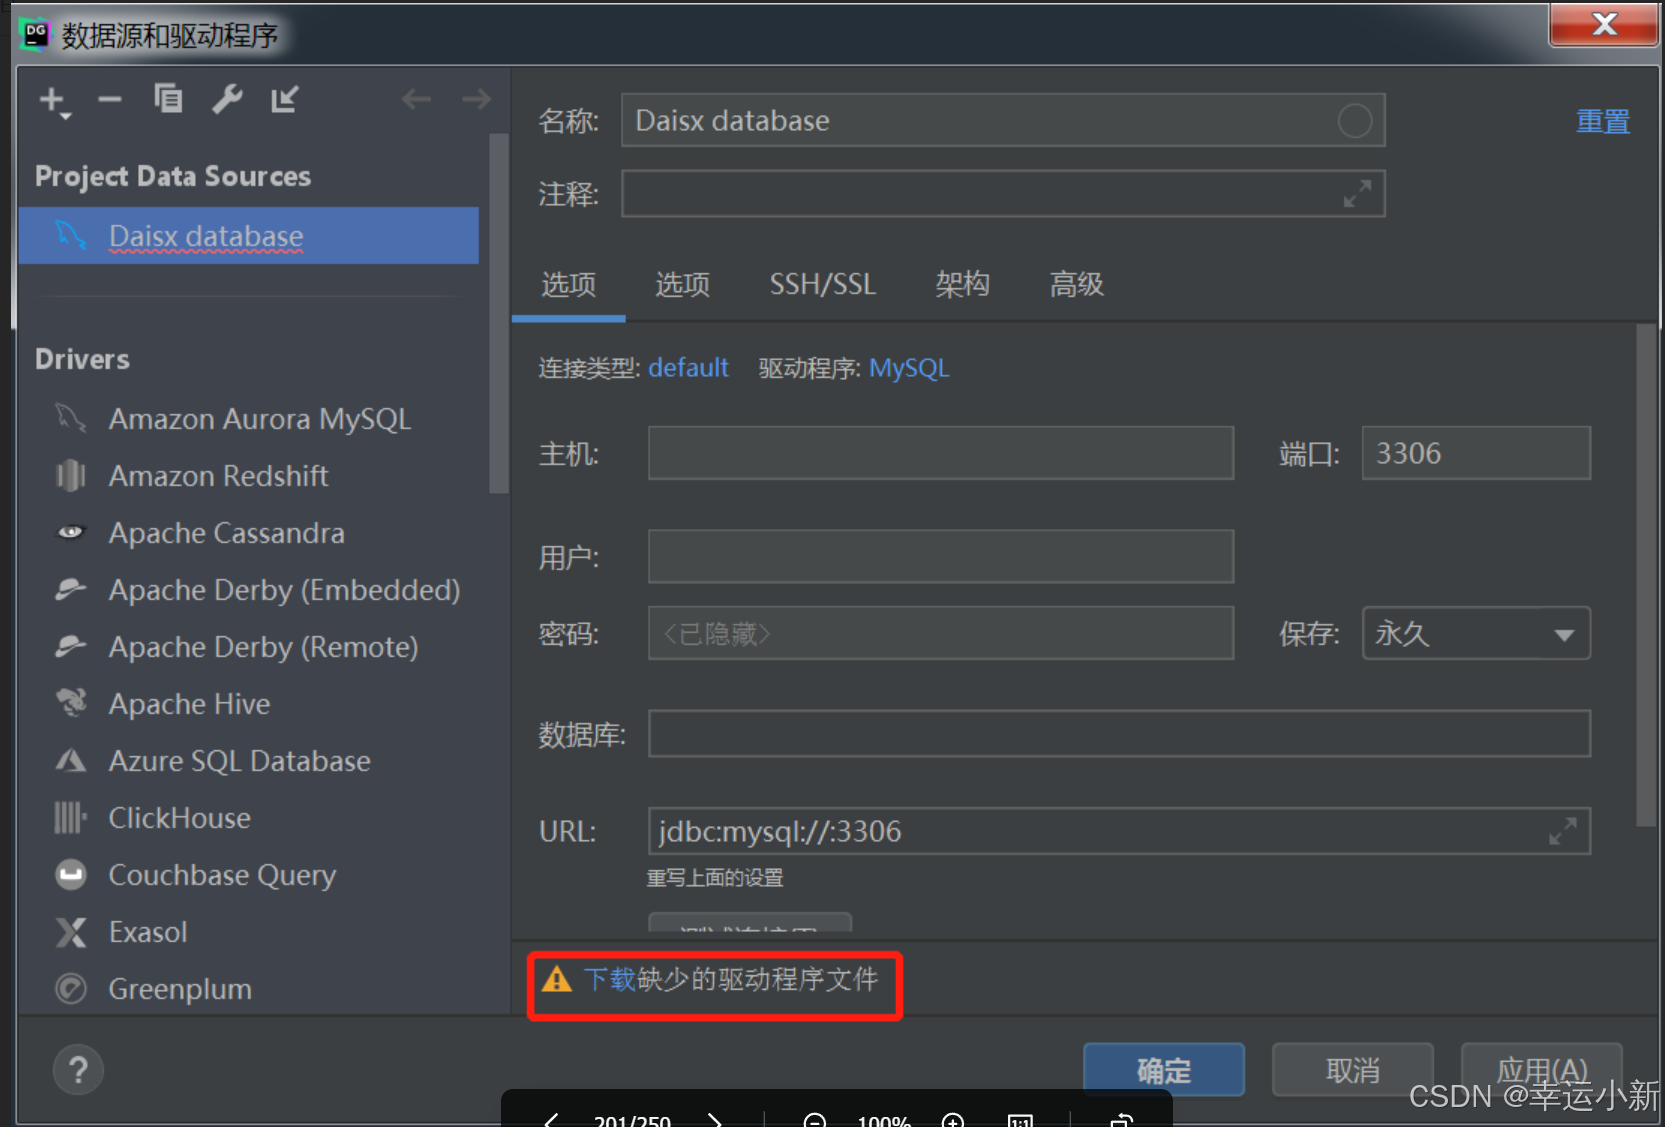Open the 保存 (save) dropdown showing 永久
Screen dimensions: 1665x1127
coord(1476,633)
